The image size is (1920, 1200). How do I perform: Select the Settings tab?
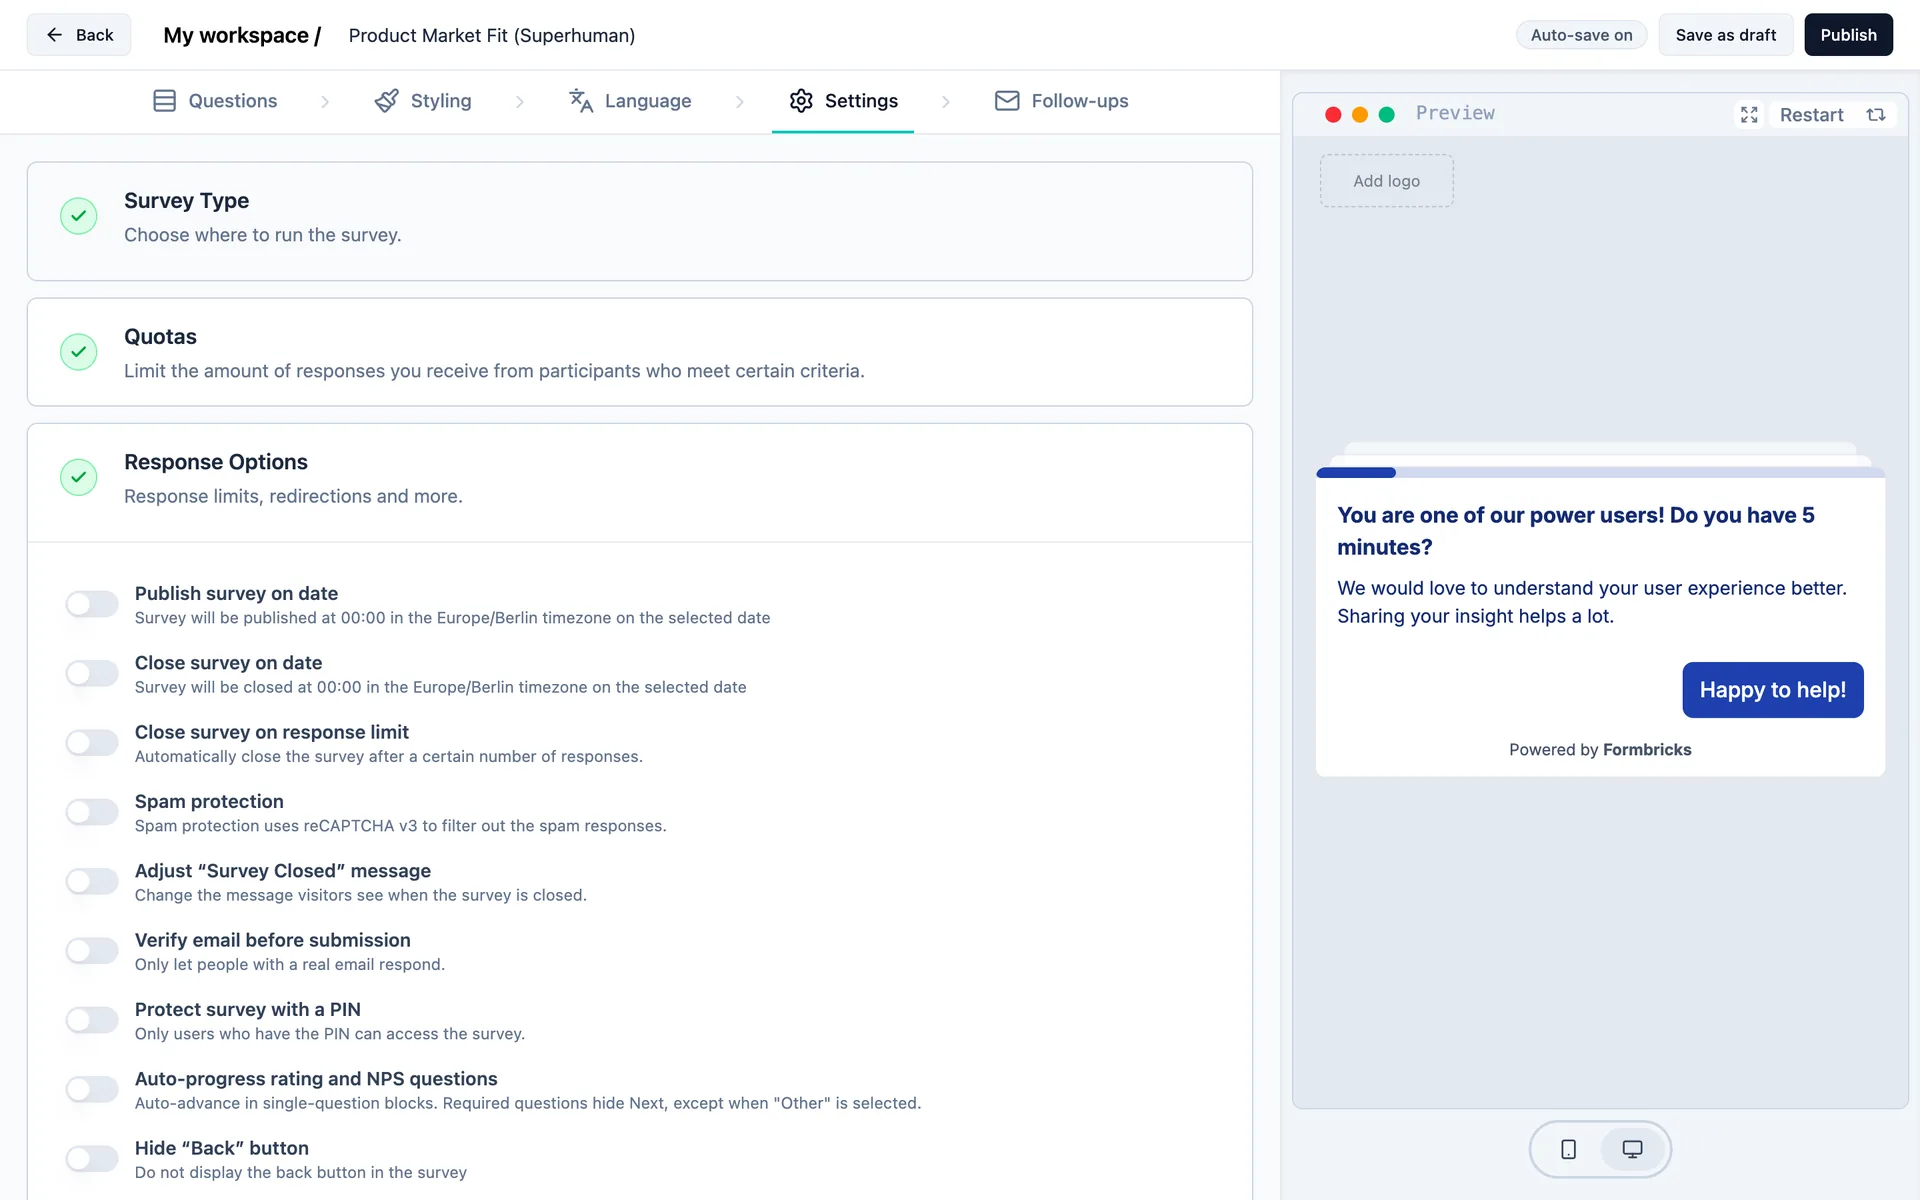point(843,101)
